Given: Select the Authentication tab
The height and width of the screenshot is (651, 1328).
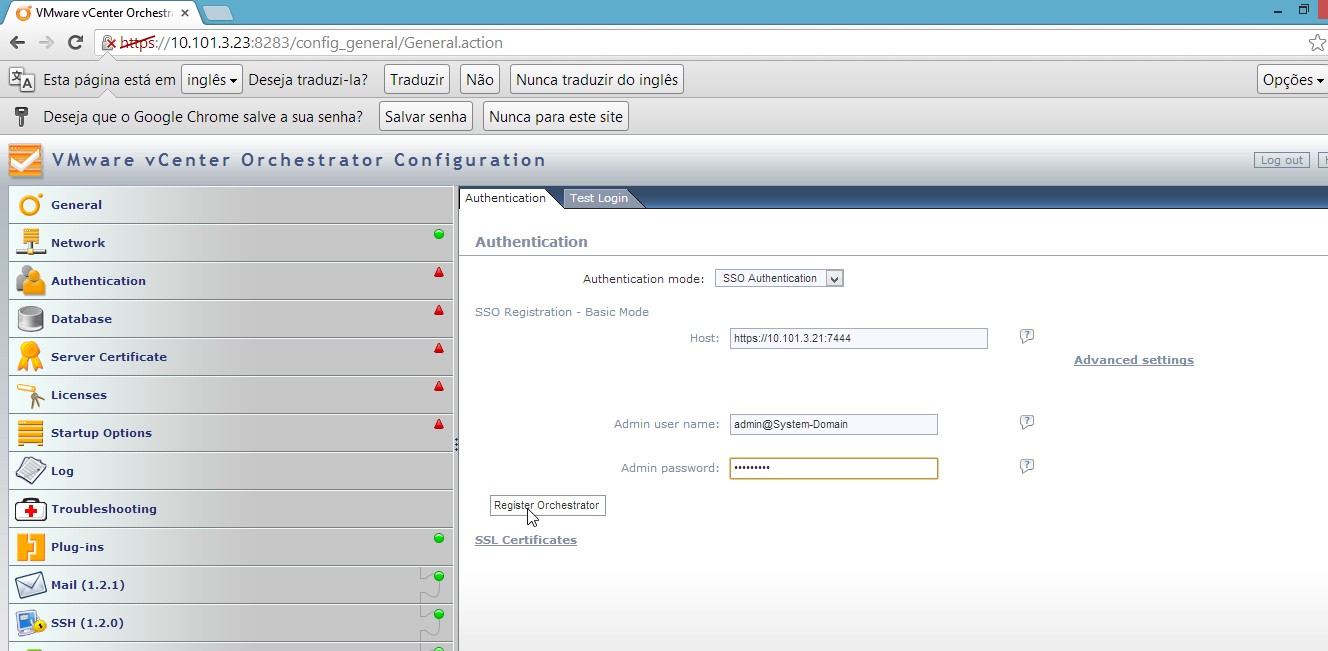Looking at the screenshot, I should pos(505,198).
